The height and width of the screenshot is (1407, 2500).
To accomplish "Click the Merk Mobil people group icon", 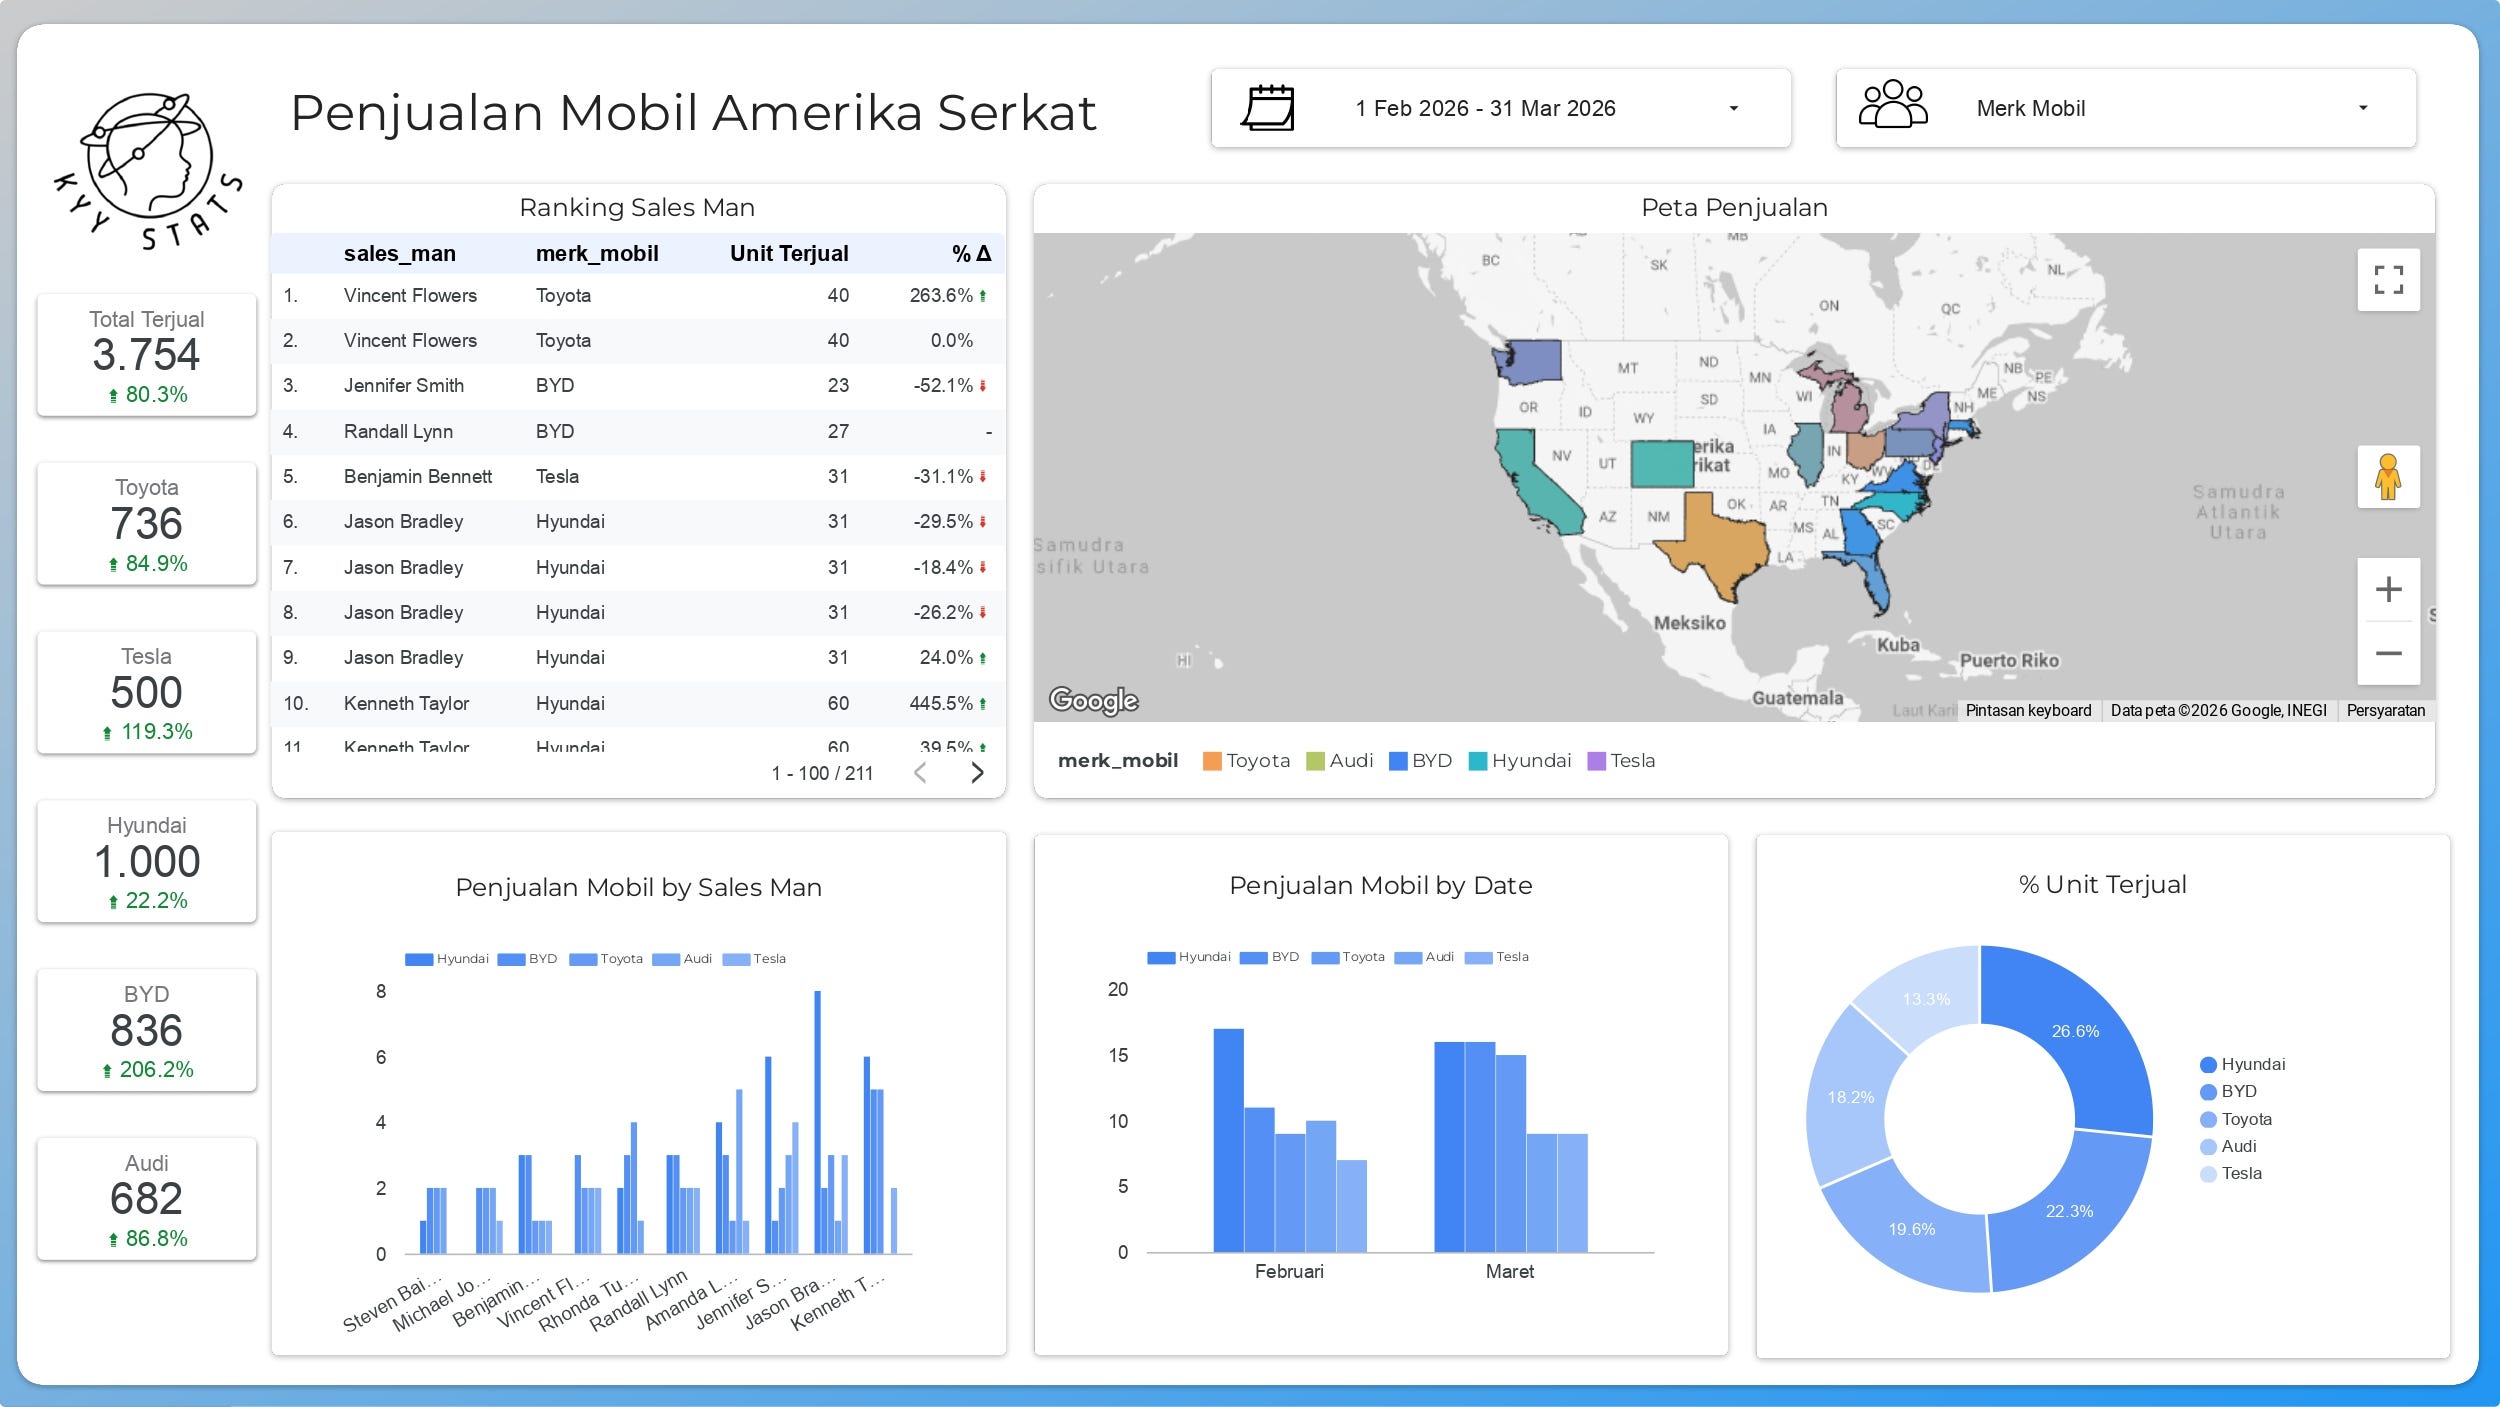I will coord(1893,105).
